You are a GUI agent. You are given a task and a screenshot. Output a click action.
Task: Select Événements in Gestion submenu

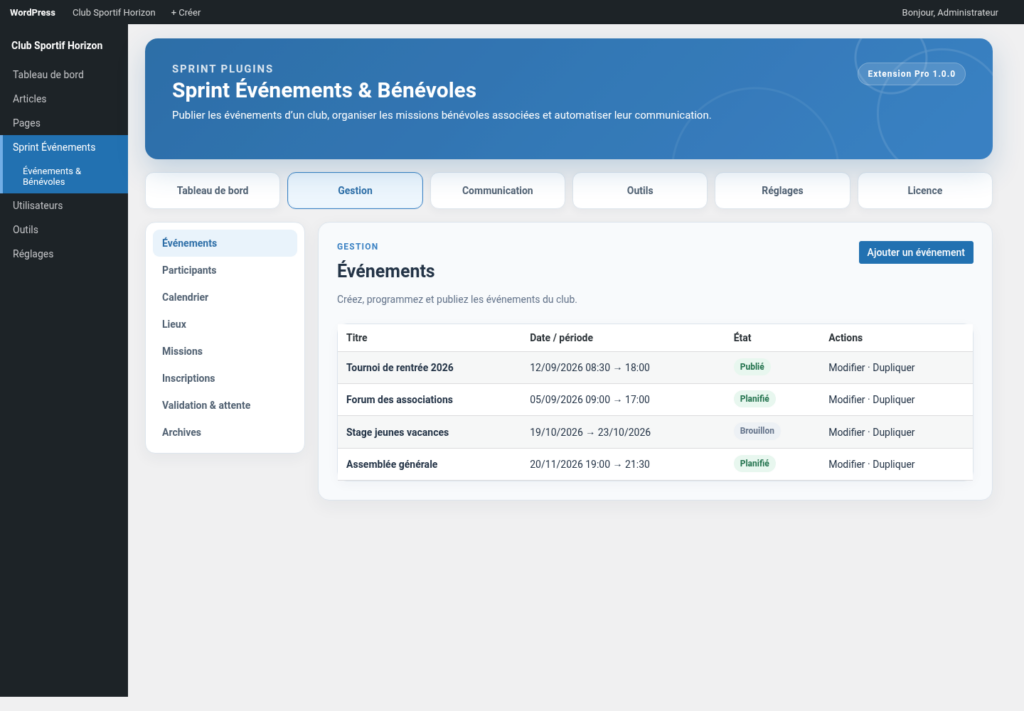pos(225,243)
